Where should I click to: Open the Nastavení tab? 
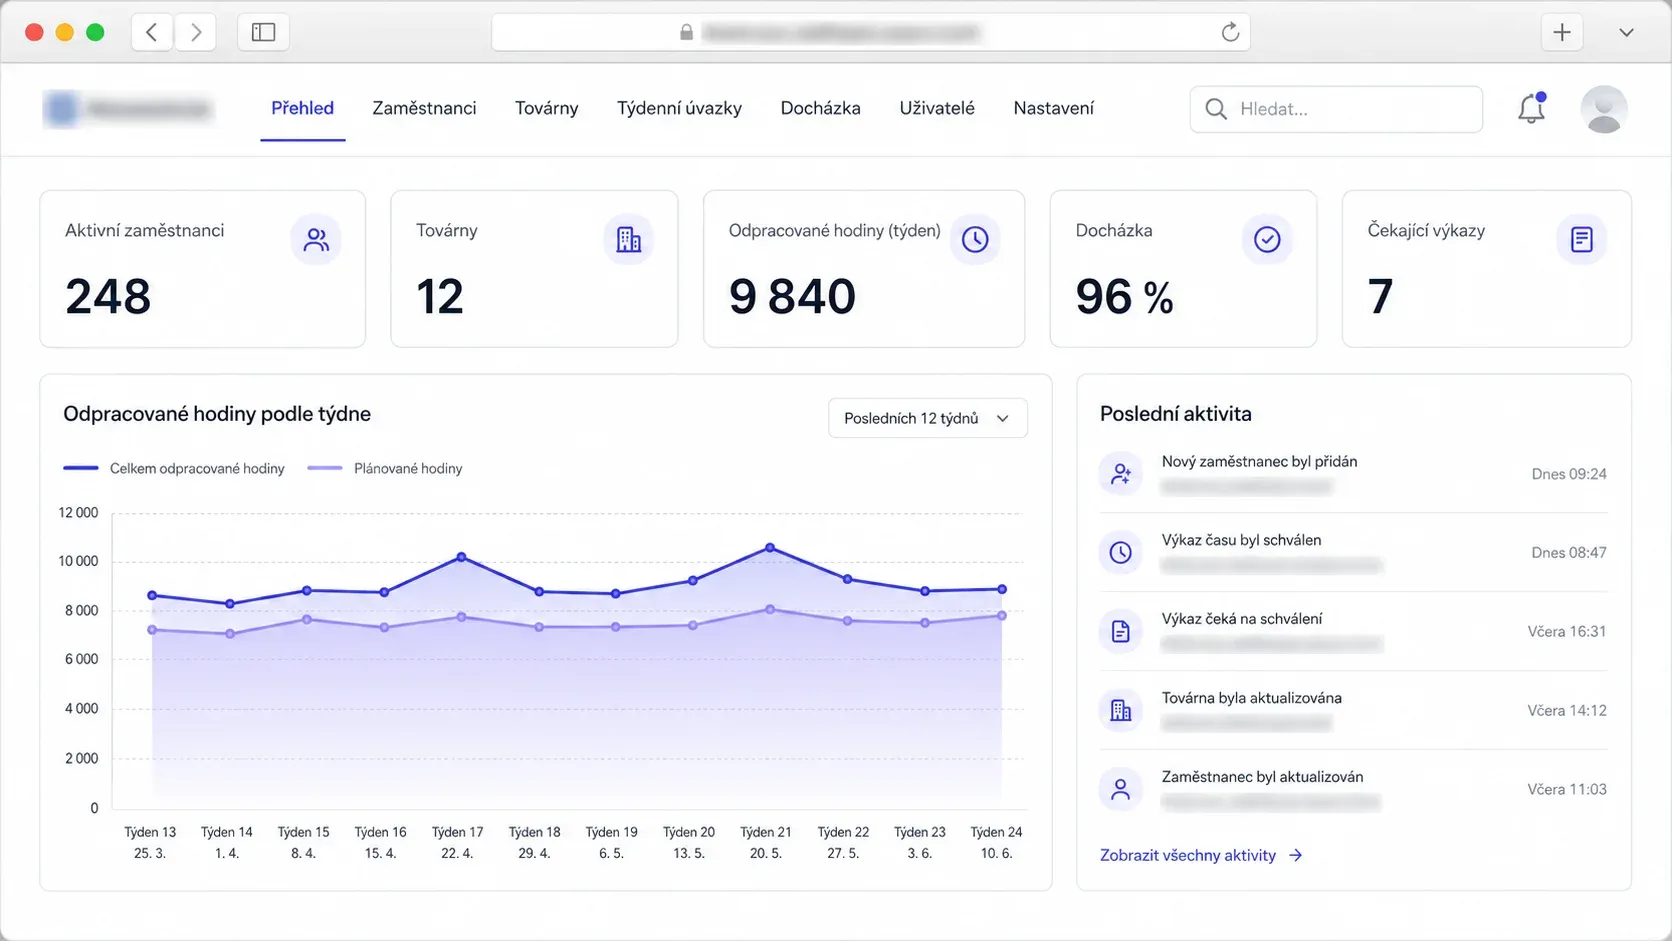point(1053,108)
